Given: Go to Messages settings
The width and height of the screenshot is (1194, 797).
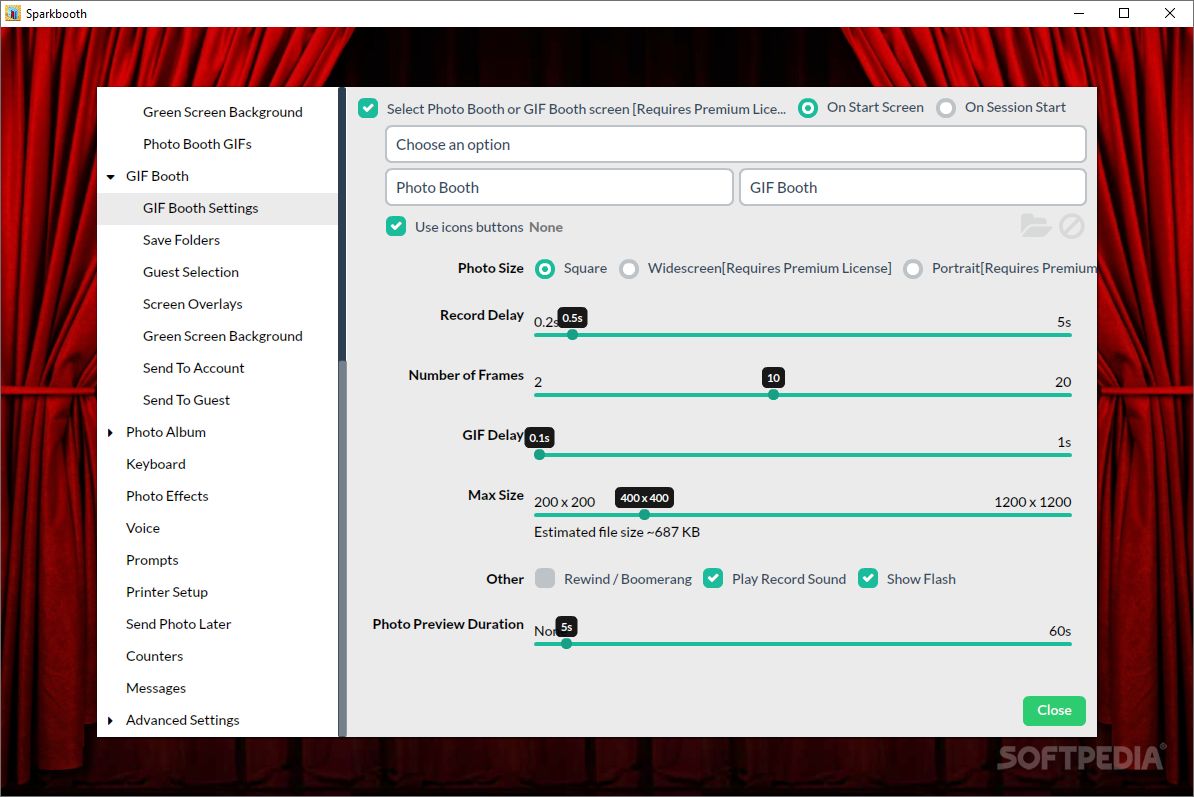Looking at the screenshot, I should (155, 687).
